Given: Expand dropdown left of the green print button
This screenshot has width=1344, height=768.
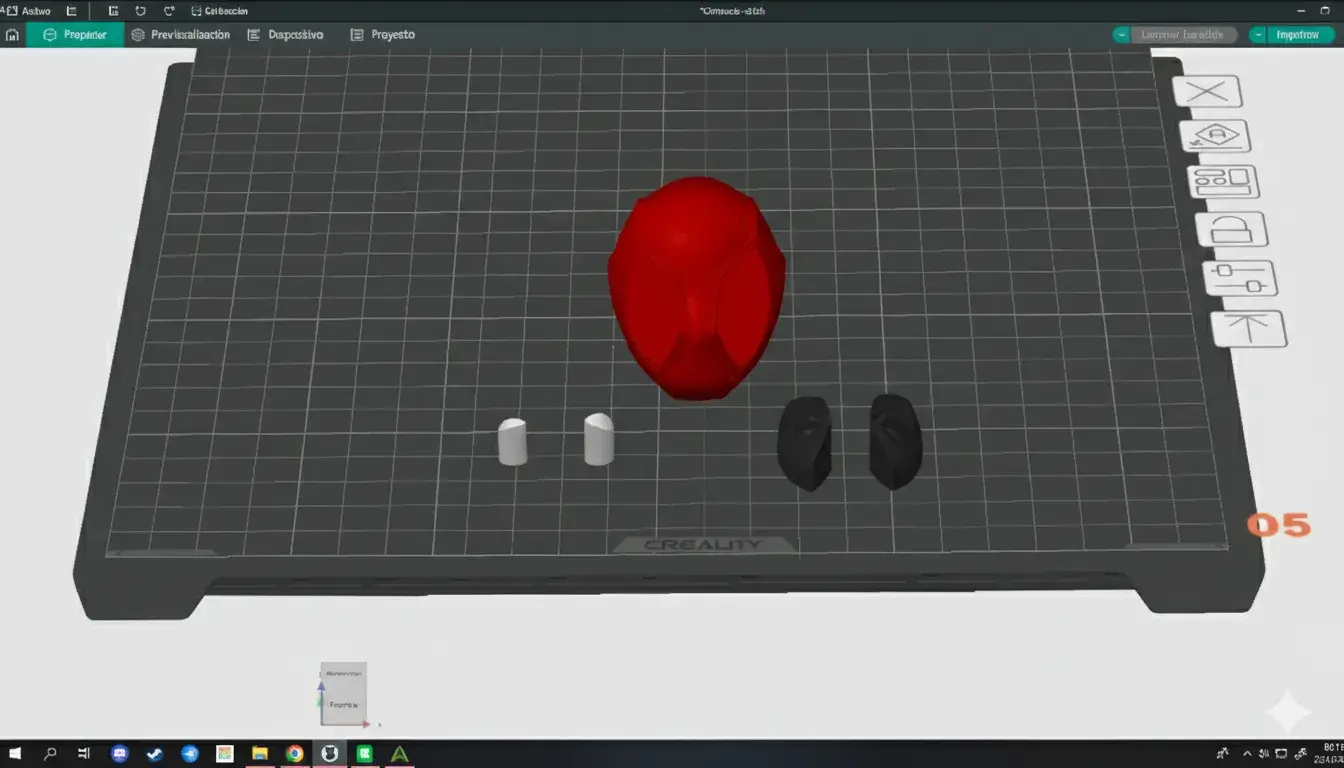Looking at the screenshot, I should point(1258,35).
